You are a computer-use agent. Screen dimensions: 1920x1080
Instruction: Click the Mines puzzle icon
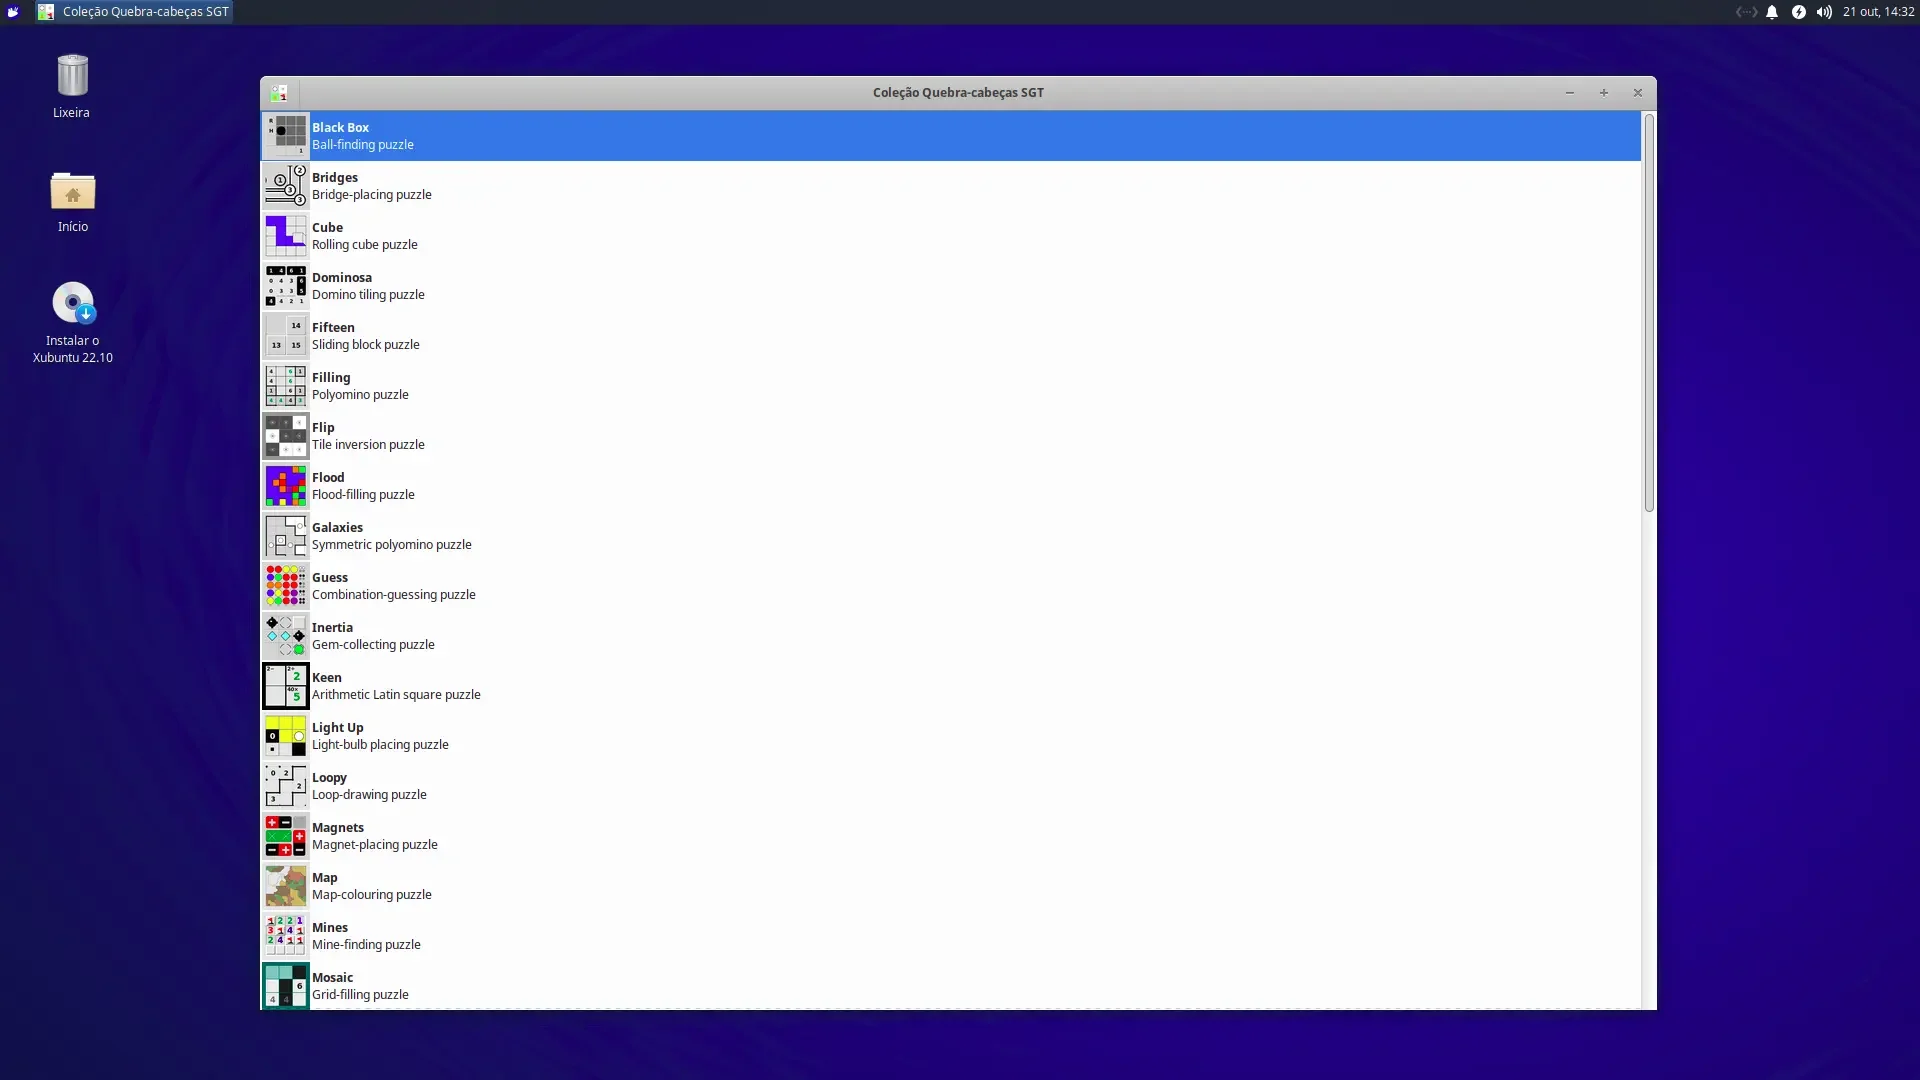285,936
